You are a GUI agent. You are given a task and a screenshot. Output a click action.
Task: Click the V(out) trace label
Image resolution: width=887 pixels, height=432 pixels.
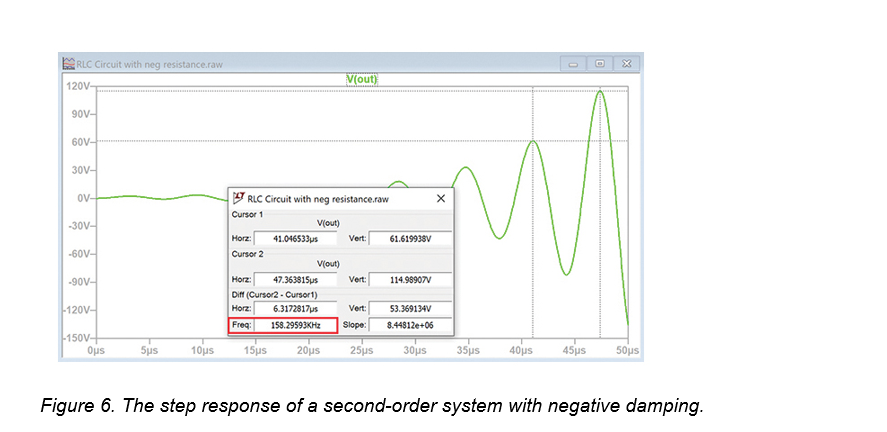pyautogui.click(x=361, y=79)
